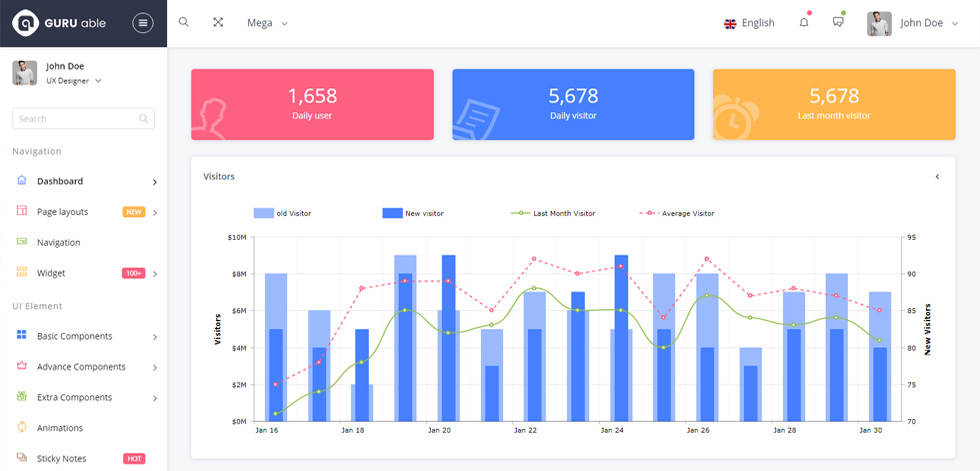The height and width of the screenshot is (471, 980).
Task: Open notifications bell icon
Action: click(x=804, y=22)
